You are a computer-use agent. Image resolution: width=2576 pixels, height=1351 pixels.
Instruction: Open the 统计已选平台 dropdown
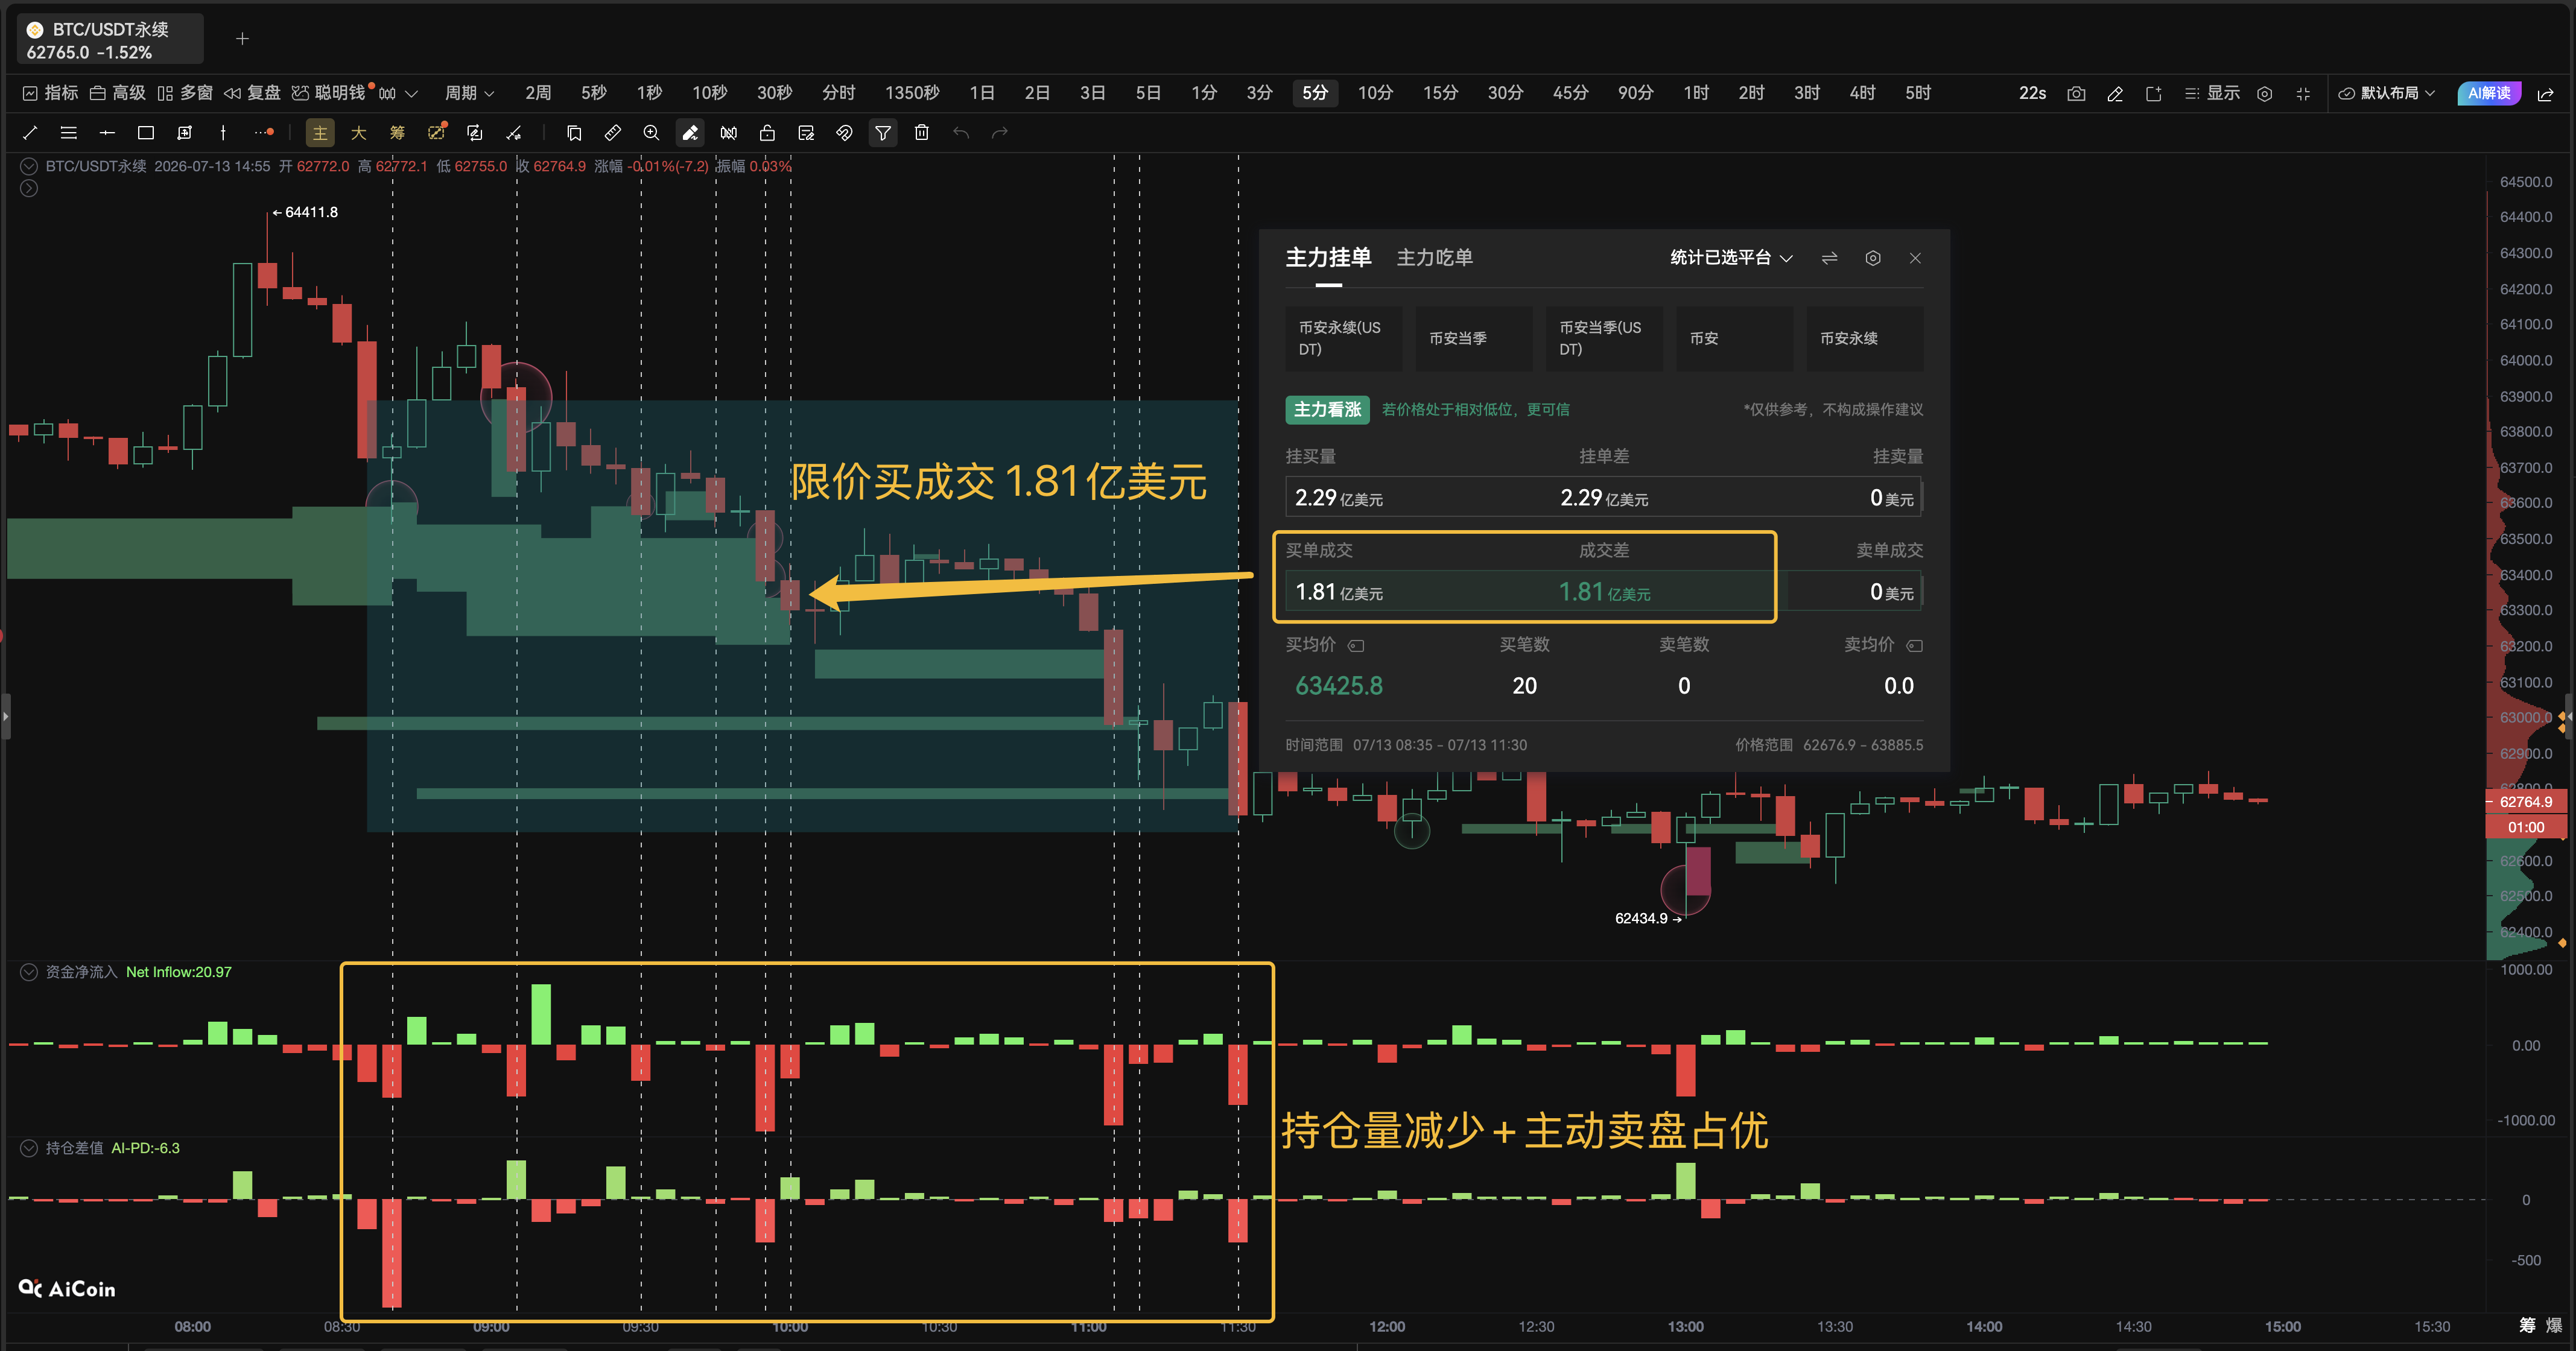pyautogui.click(x=1731, y=258)
